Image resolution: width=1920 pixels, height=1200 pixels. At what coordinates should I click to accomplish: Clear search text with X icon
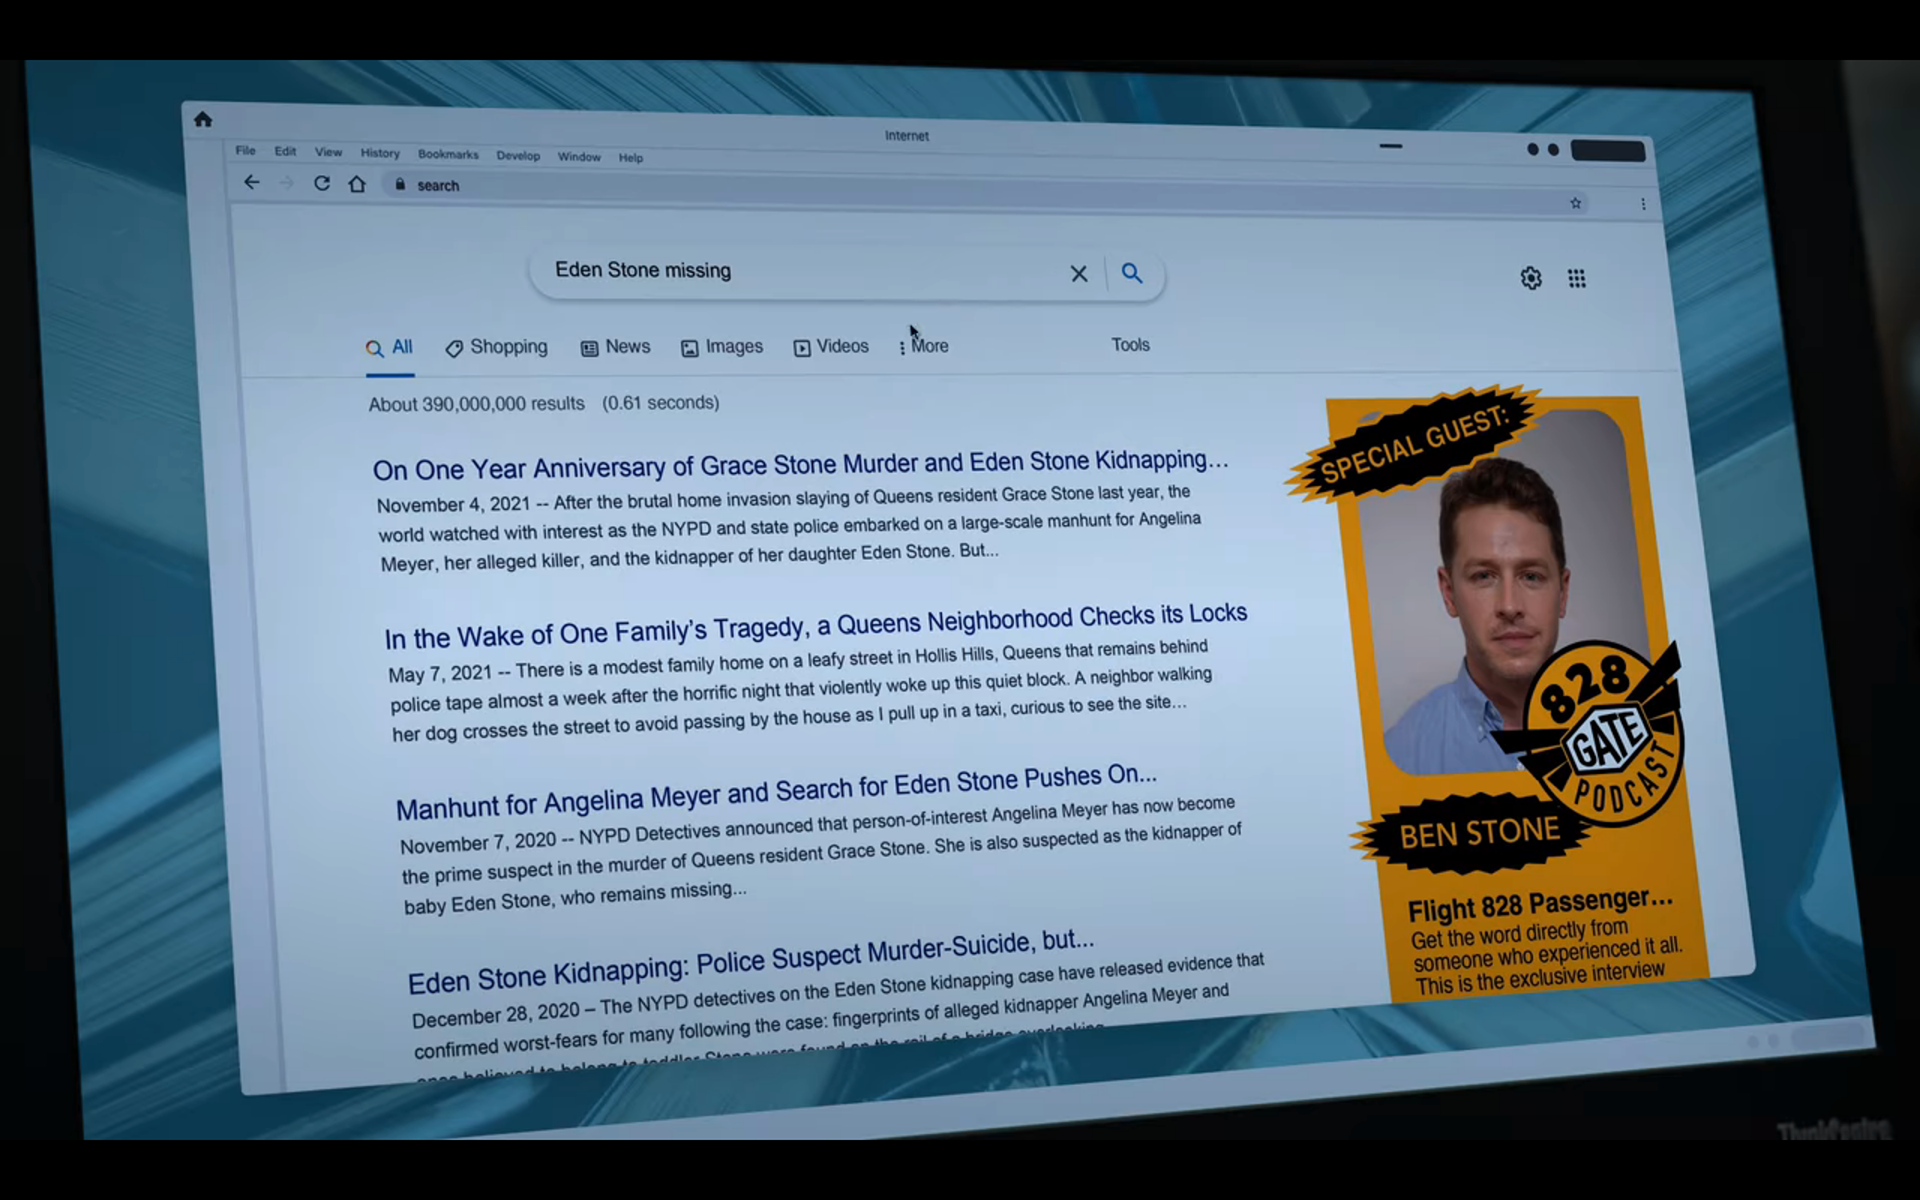1078,273
